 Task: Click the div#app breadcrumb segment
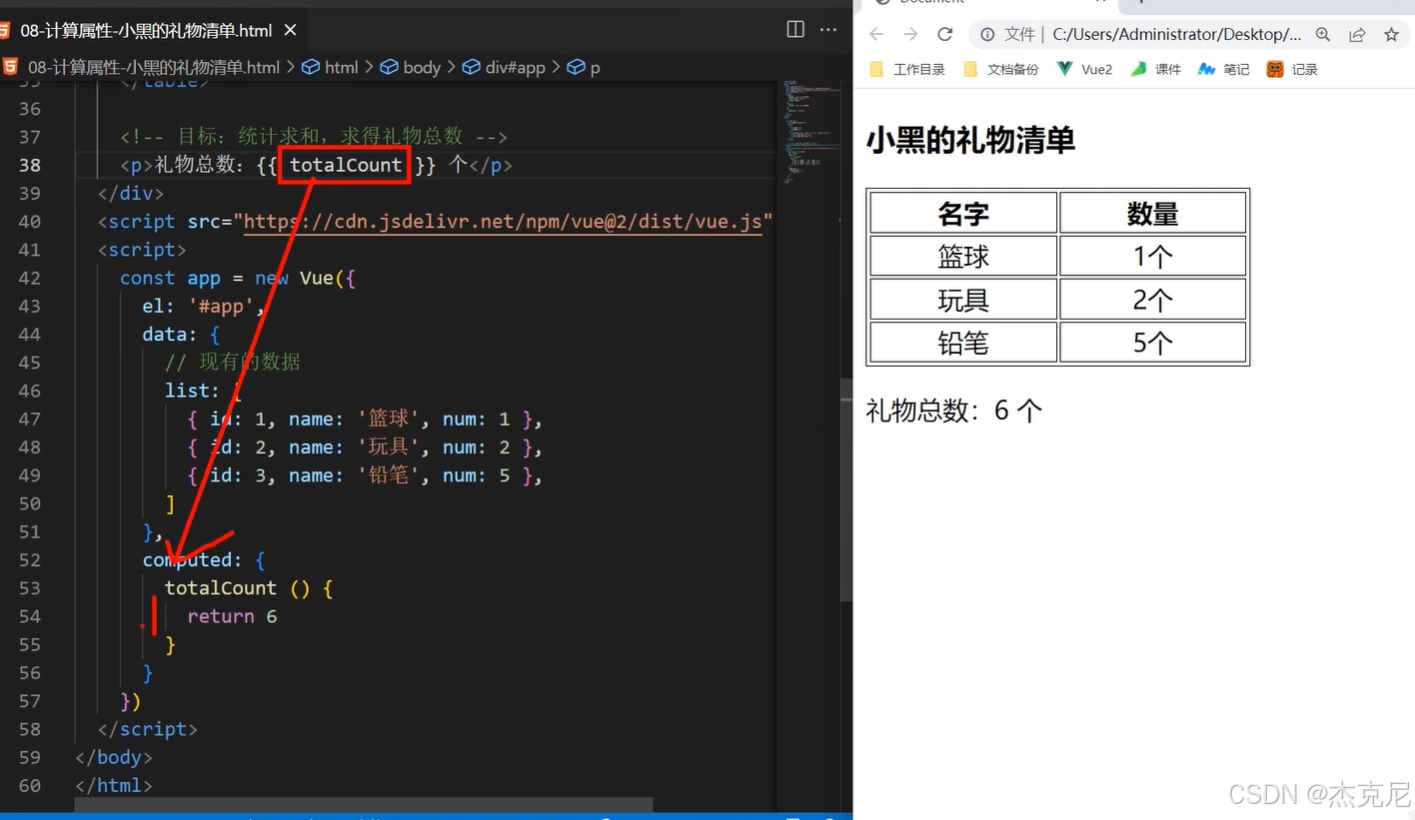click(x=504, y=67)
